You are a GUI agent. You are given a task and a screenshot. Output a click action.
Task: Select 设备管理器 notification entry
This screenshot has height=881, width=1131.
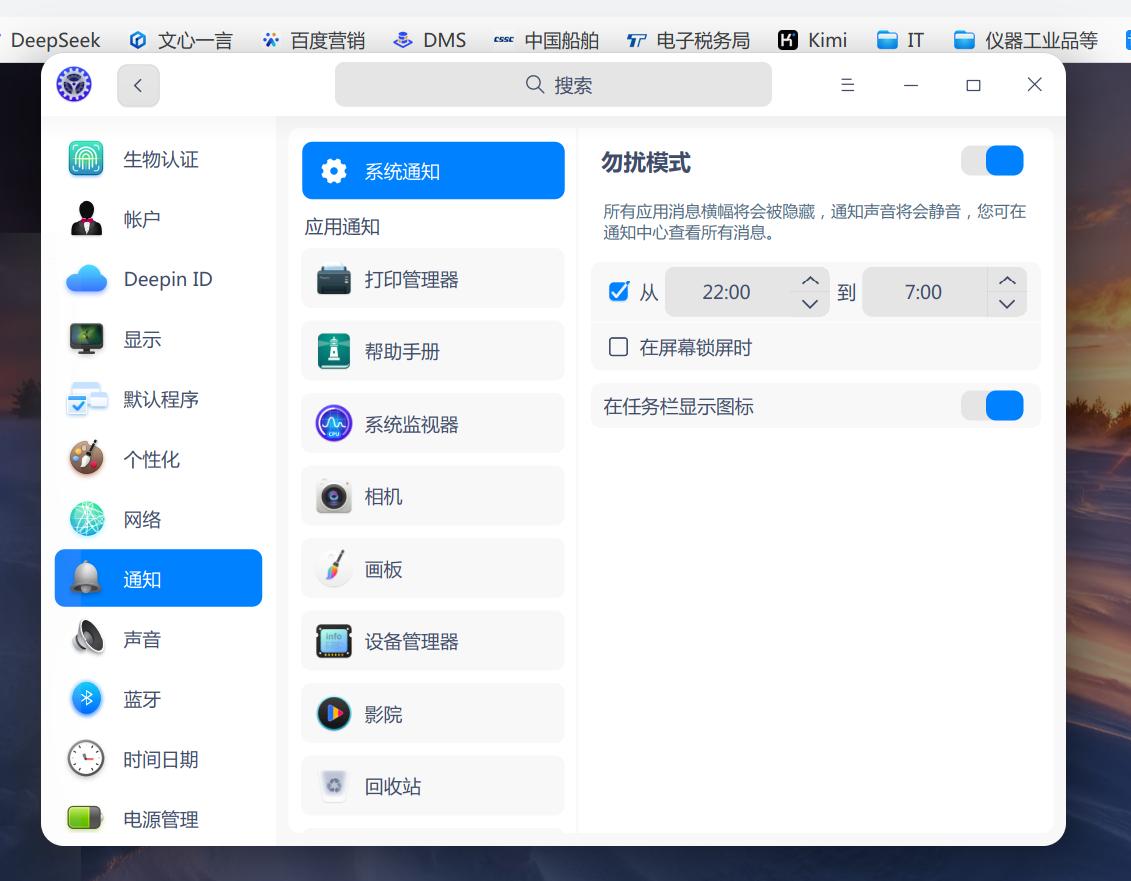click(x=433, y=641)
